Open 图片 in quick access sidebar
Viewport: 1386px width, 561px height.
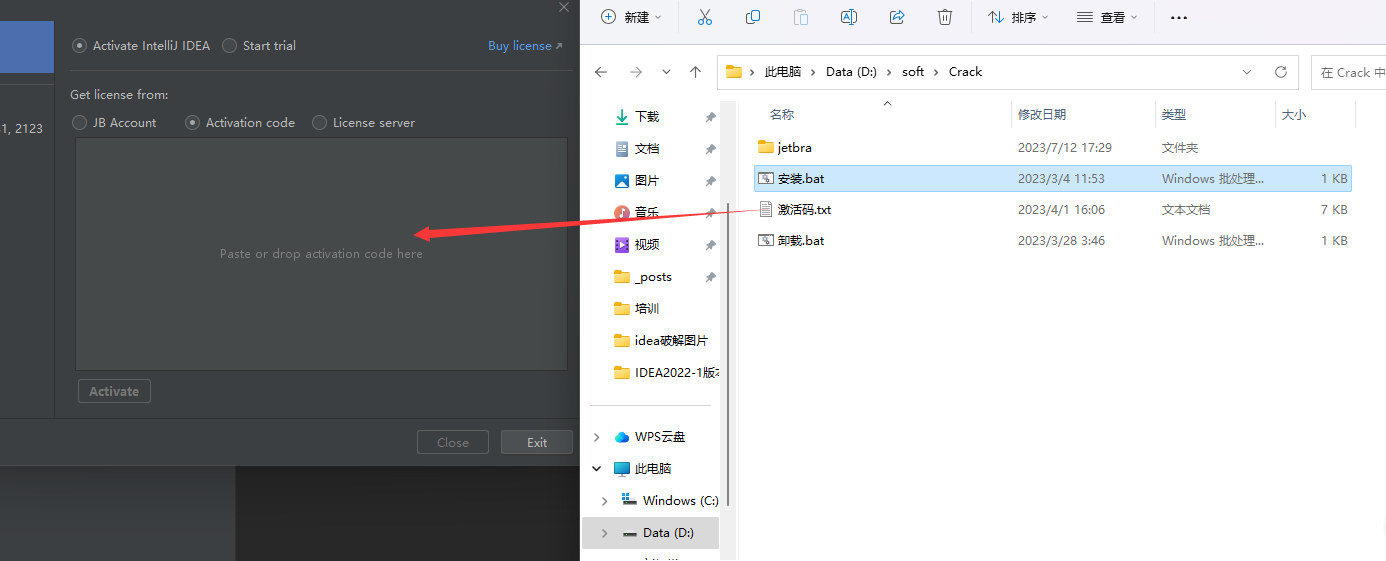(x=647, y=181)
